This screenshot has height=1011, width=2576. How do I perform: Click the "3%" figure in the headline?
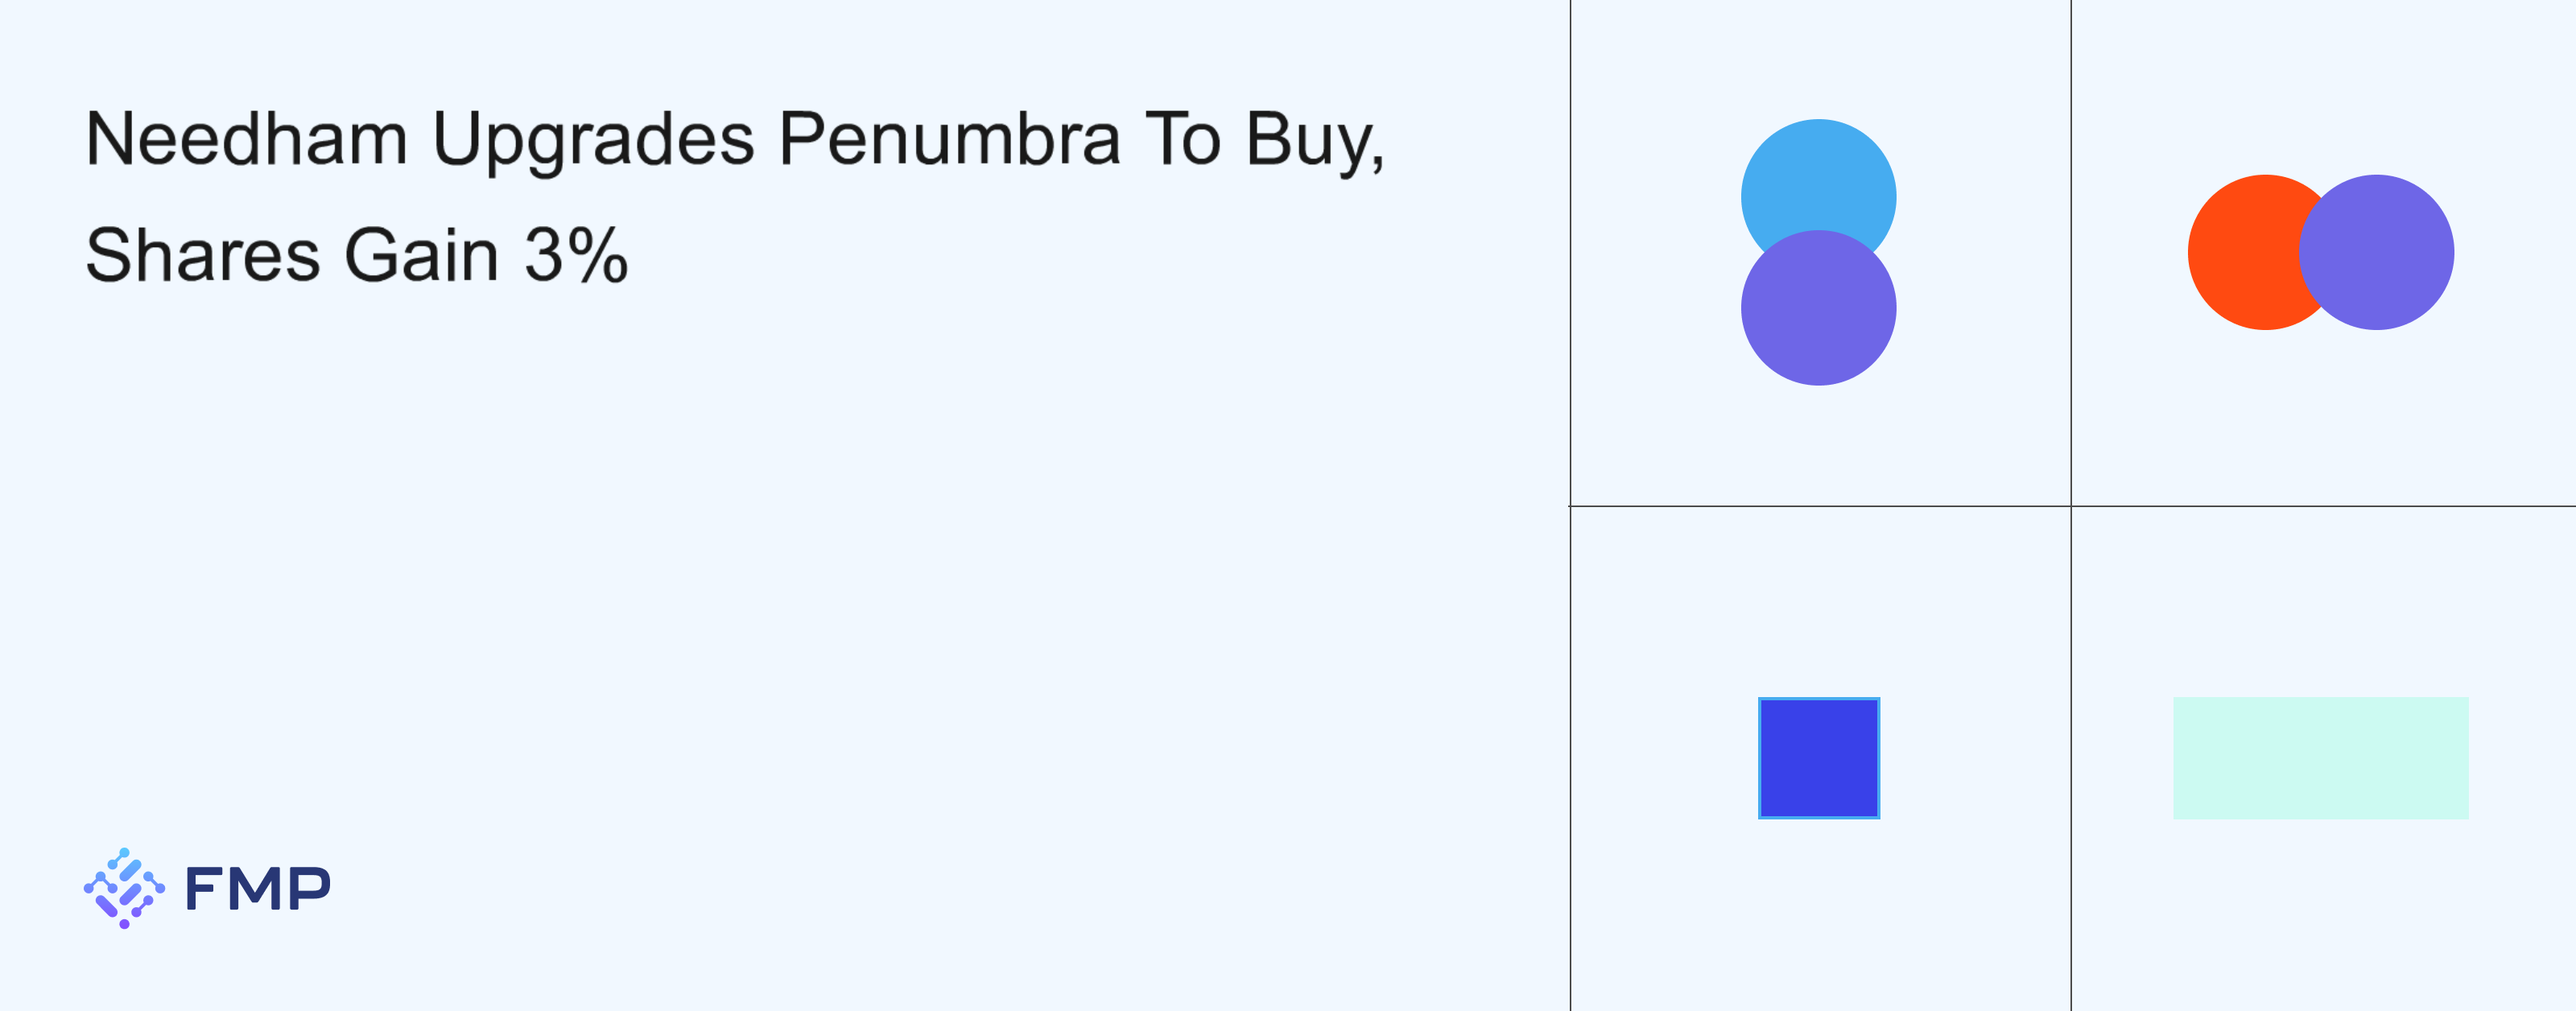tap(576, 255)
